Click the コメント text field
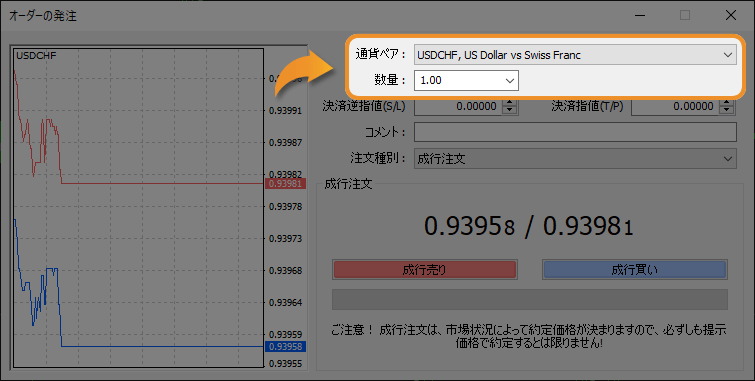The image size is (755, 381). 575,132
